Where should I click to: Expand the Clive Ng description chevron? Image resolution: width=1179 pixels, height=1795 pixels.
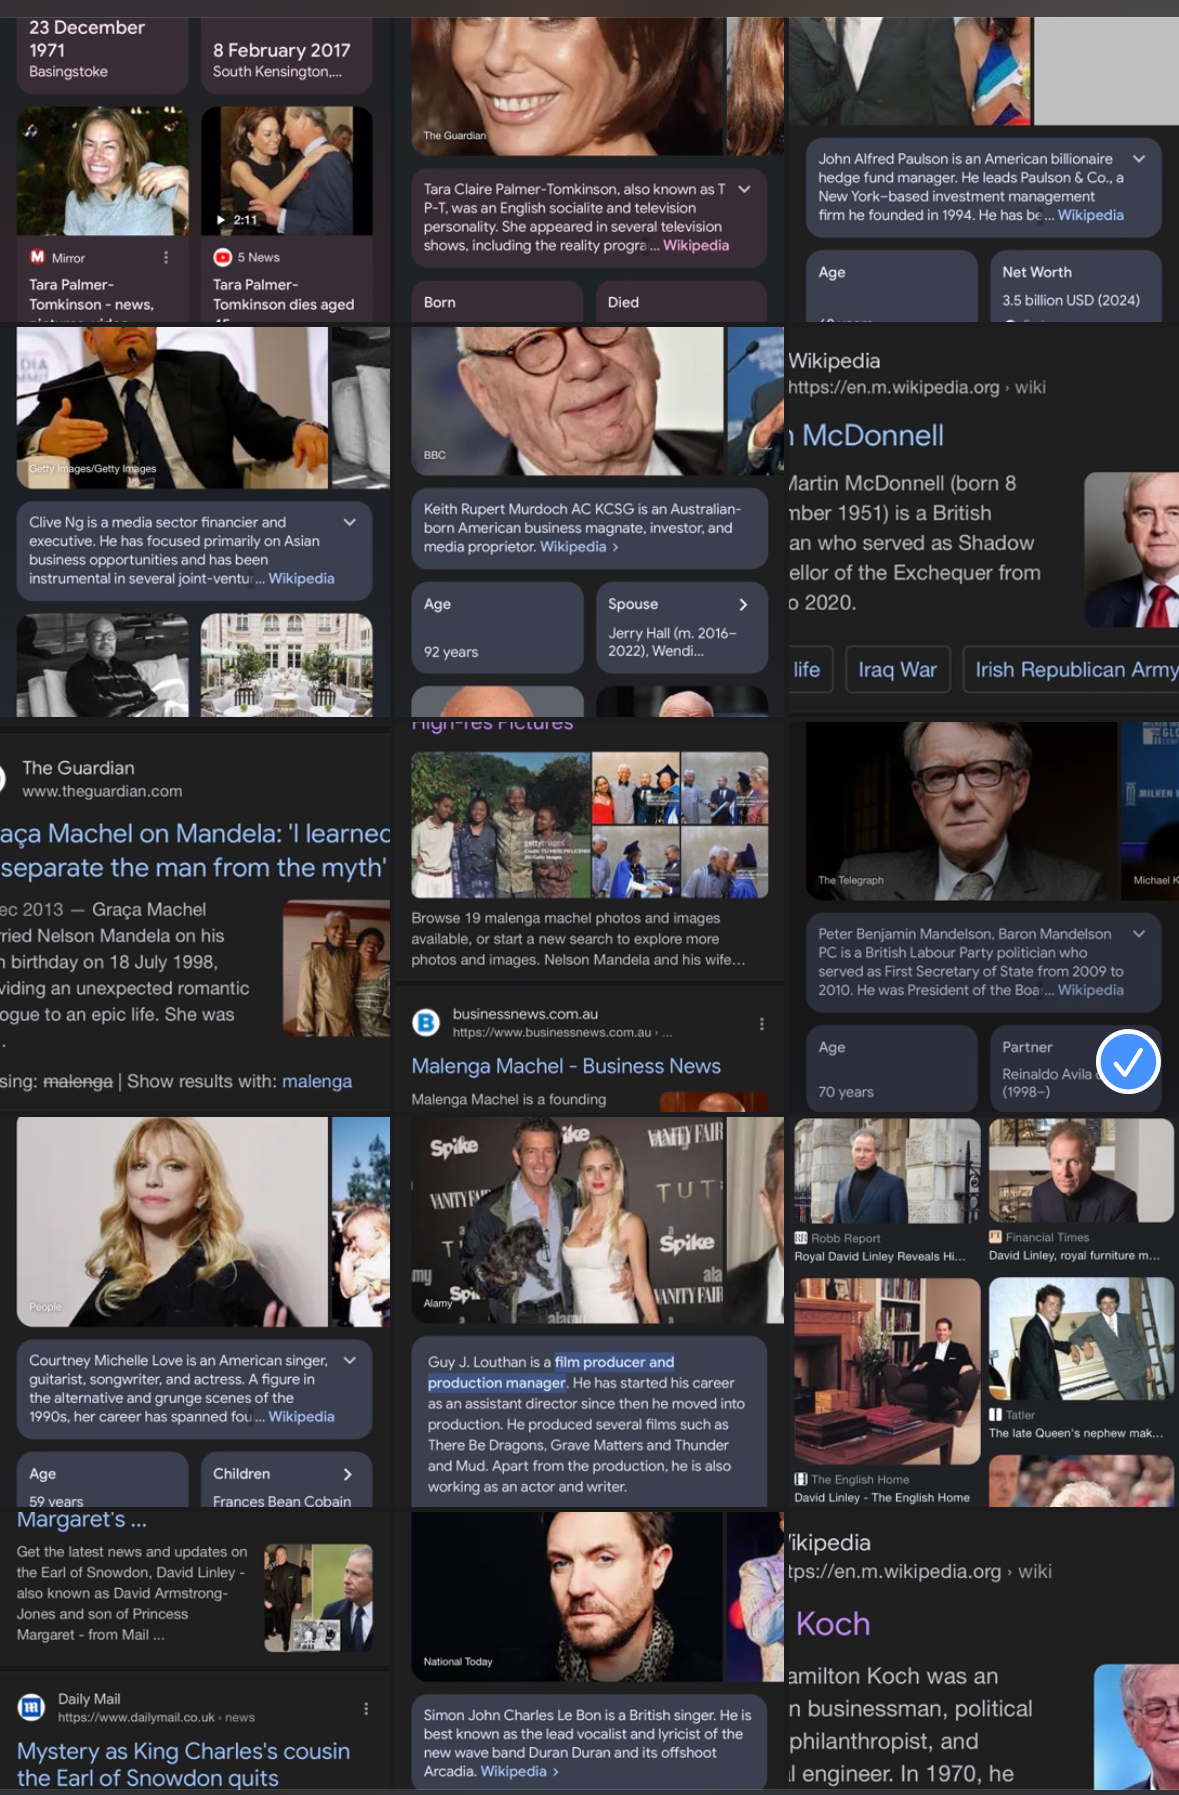coord(350,522)
